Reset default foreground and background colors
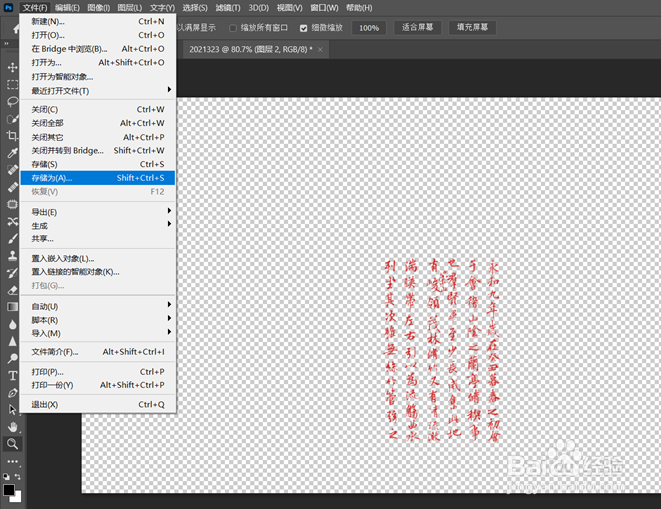Screen dimensions: 661x509 coord(6,477)
